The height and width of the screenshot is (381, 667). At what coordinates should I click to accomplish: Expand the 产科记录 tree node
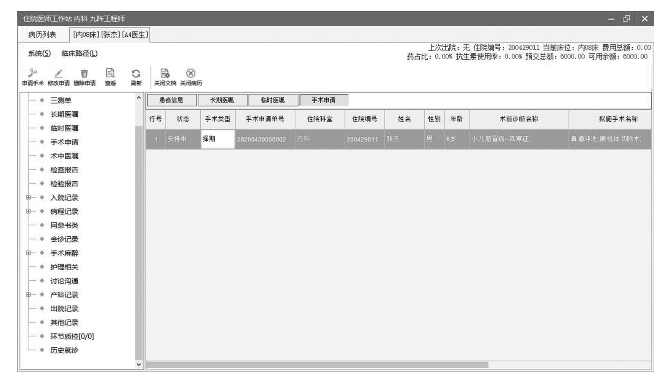point(29,295)
